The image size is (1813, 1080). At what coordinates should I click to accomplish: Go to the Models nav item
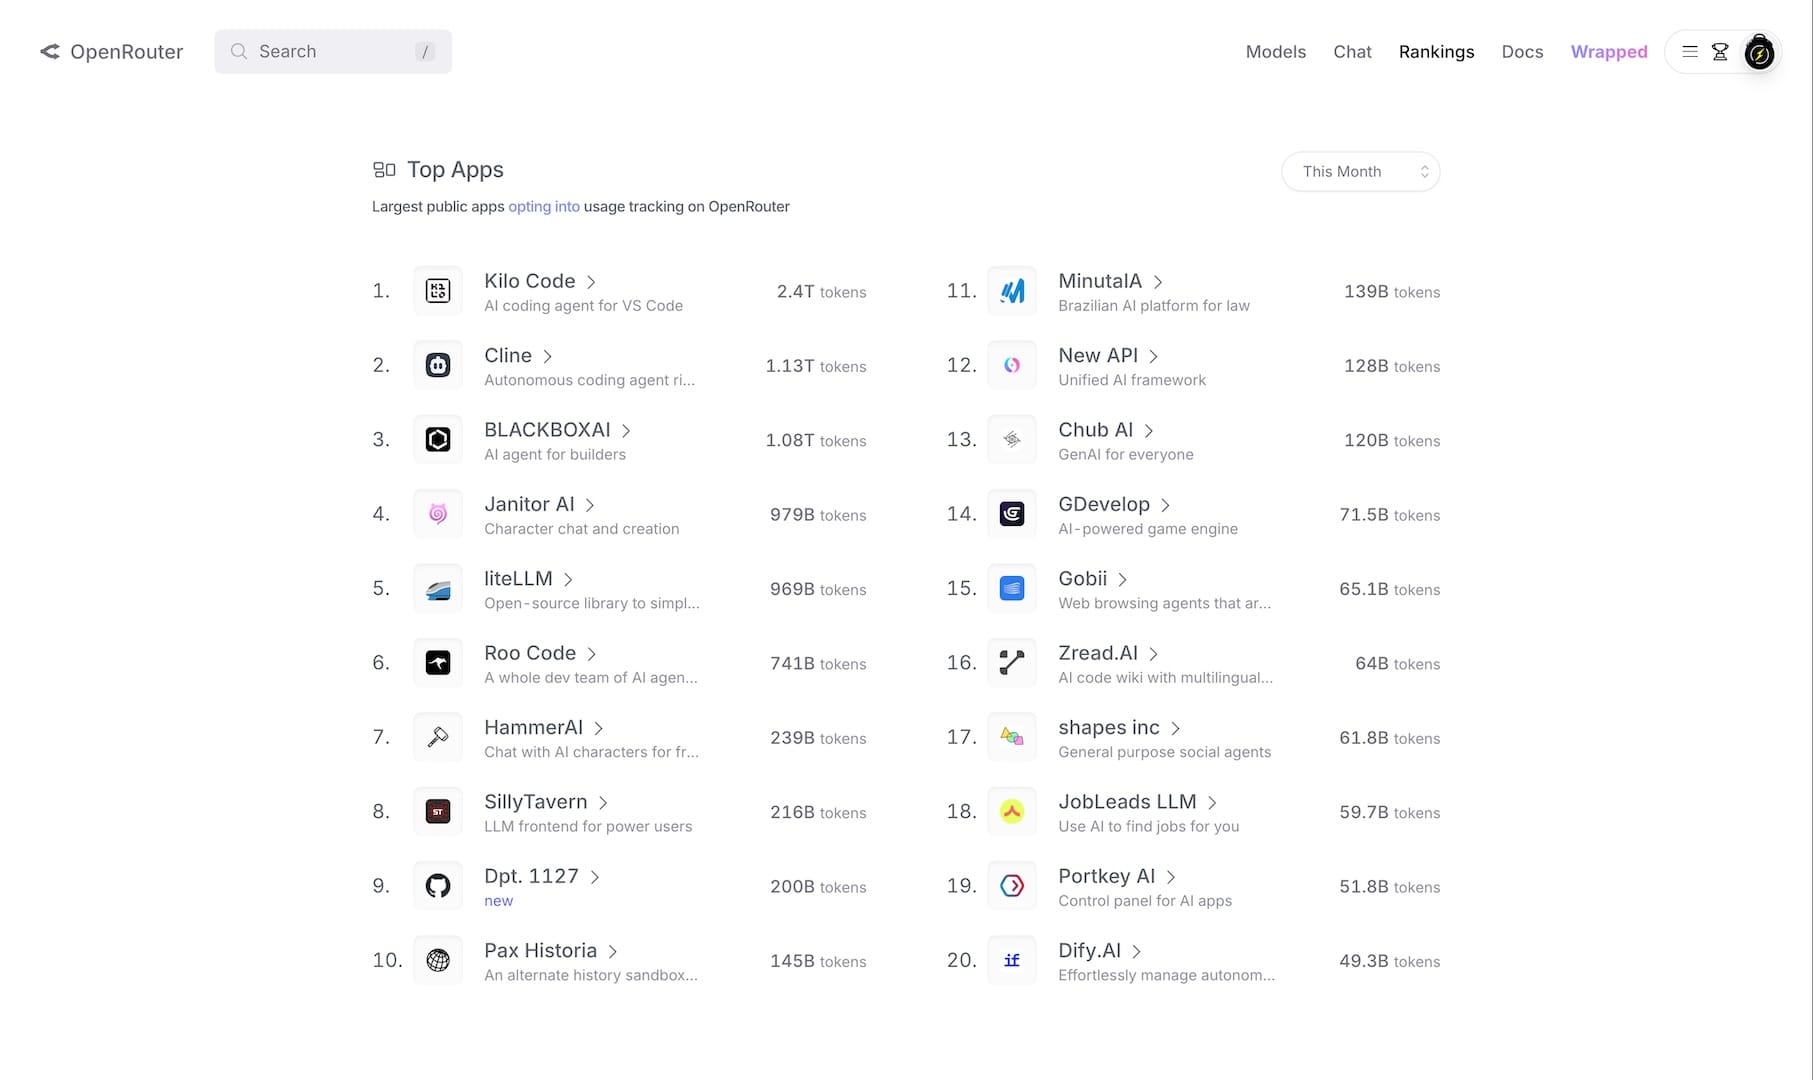click(x=1275, y=52)
